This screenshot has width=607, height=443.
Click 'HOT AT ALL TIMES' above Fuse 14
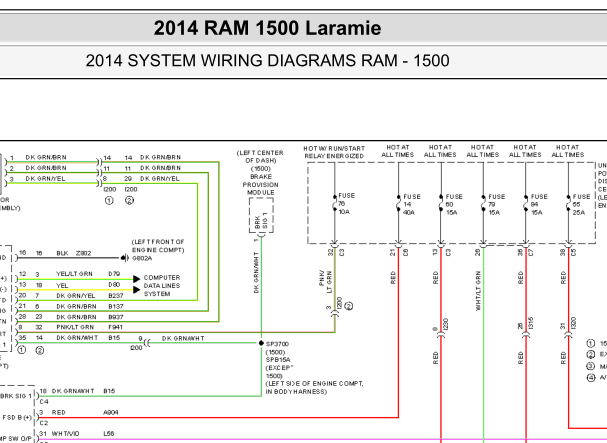coord(398,151)
